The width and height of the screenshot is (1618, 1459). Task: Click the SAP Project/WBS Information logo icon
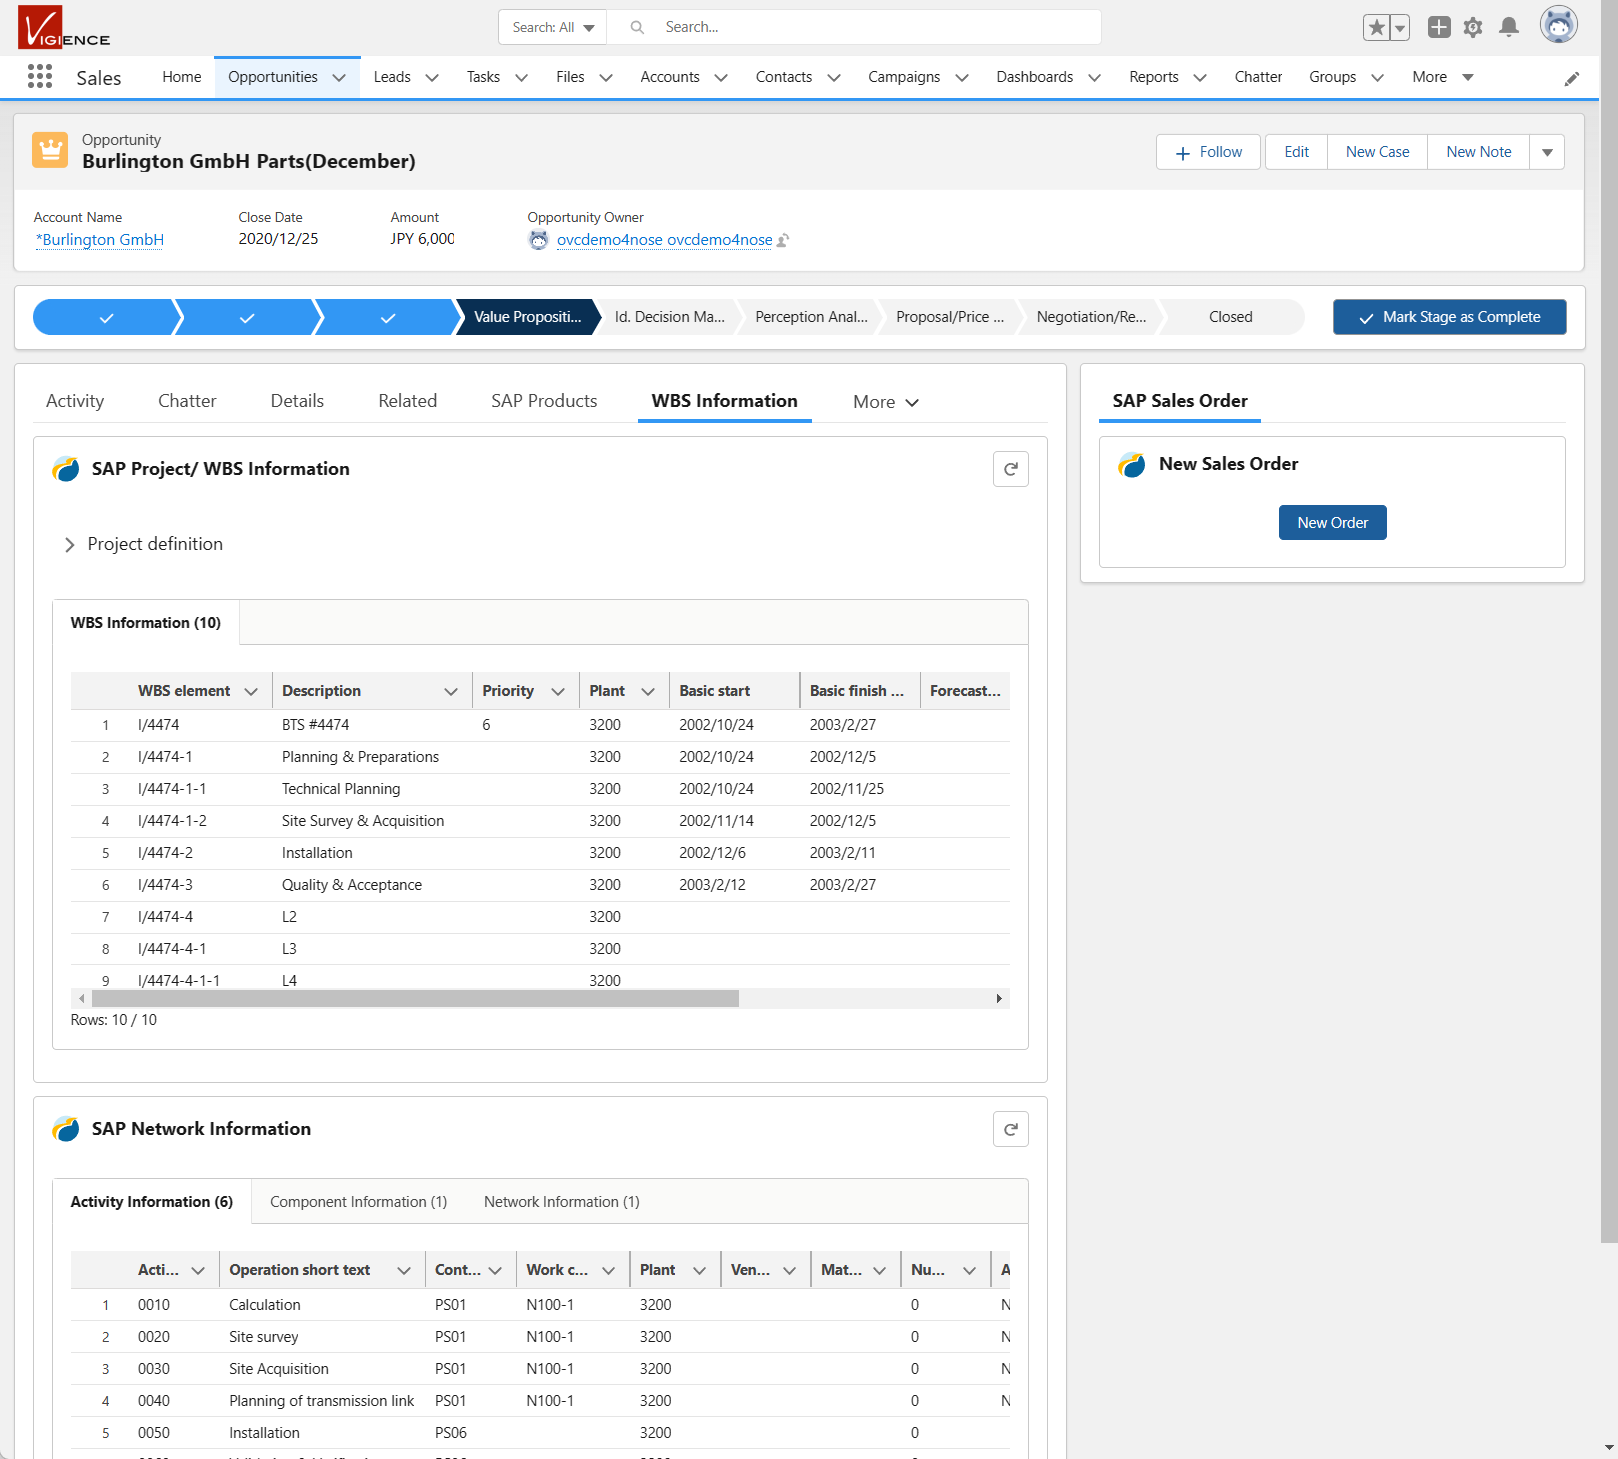pos(66,469)
